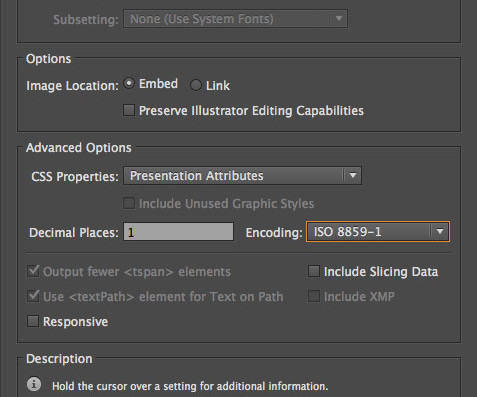Open the CSS Properties dropdown
477x397 pixels.
coord(242,176)
